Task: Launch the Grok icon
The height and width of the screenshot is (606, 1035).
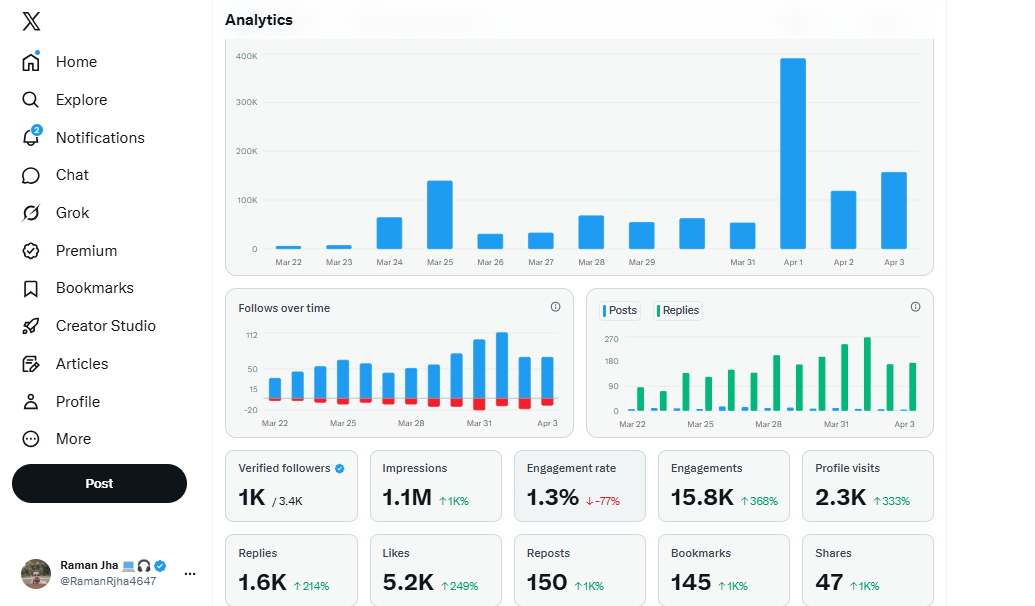Action: pyautogui.click(x=30, y=213)
